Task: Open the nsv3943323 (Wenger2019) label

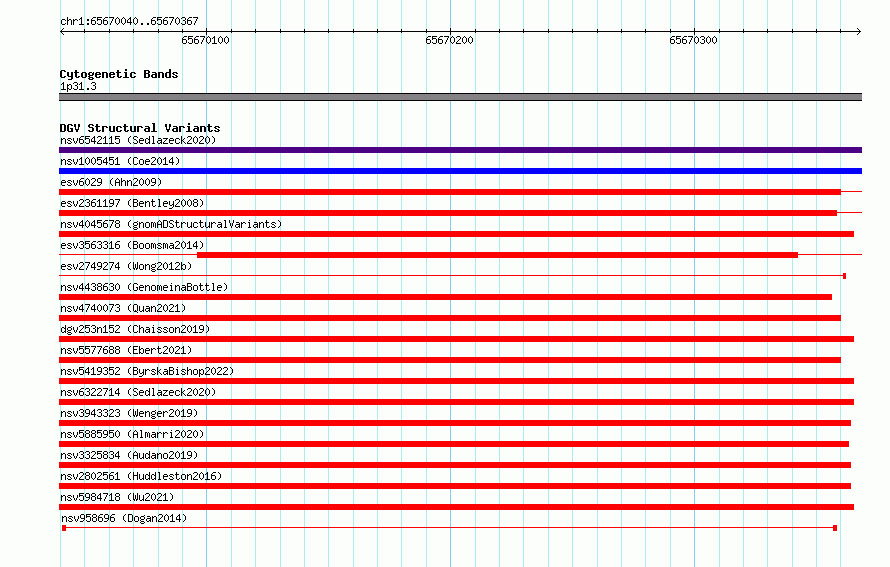Action: pyautogui.click(x=129, y=413)
